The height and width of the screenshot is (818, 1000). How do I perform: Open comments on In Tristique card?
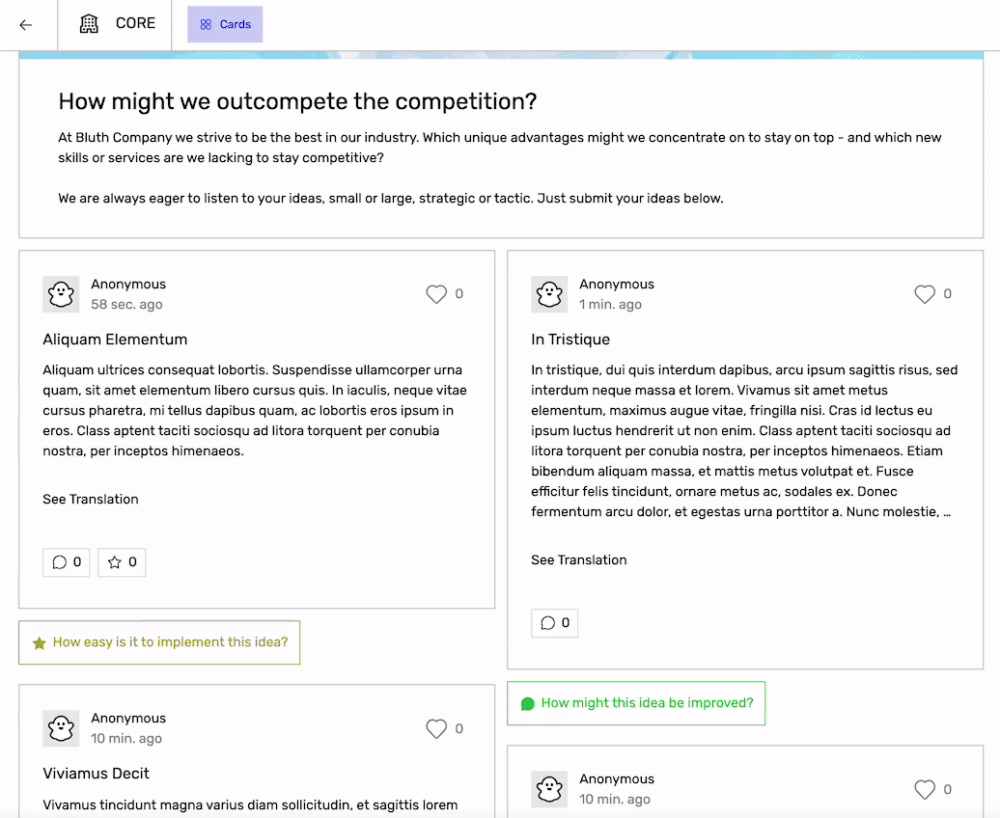tap(554, 623)
